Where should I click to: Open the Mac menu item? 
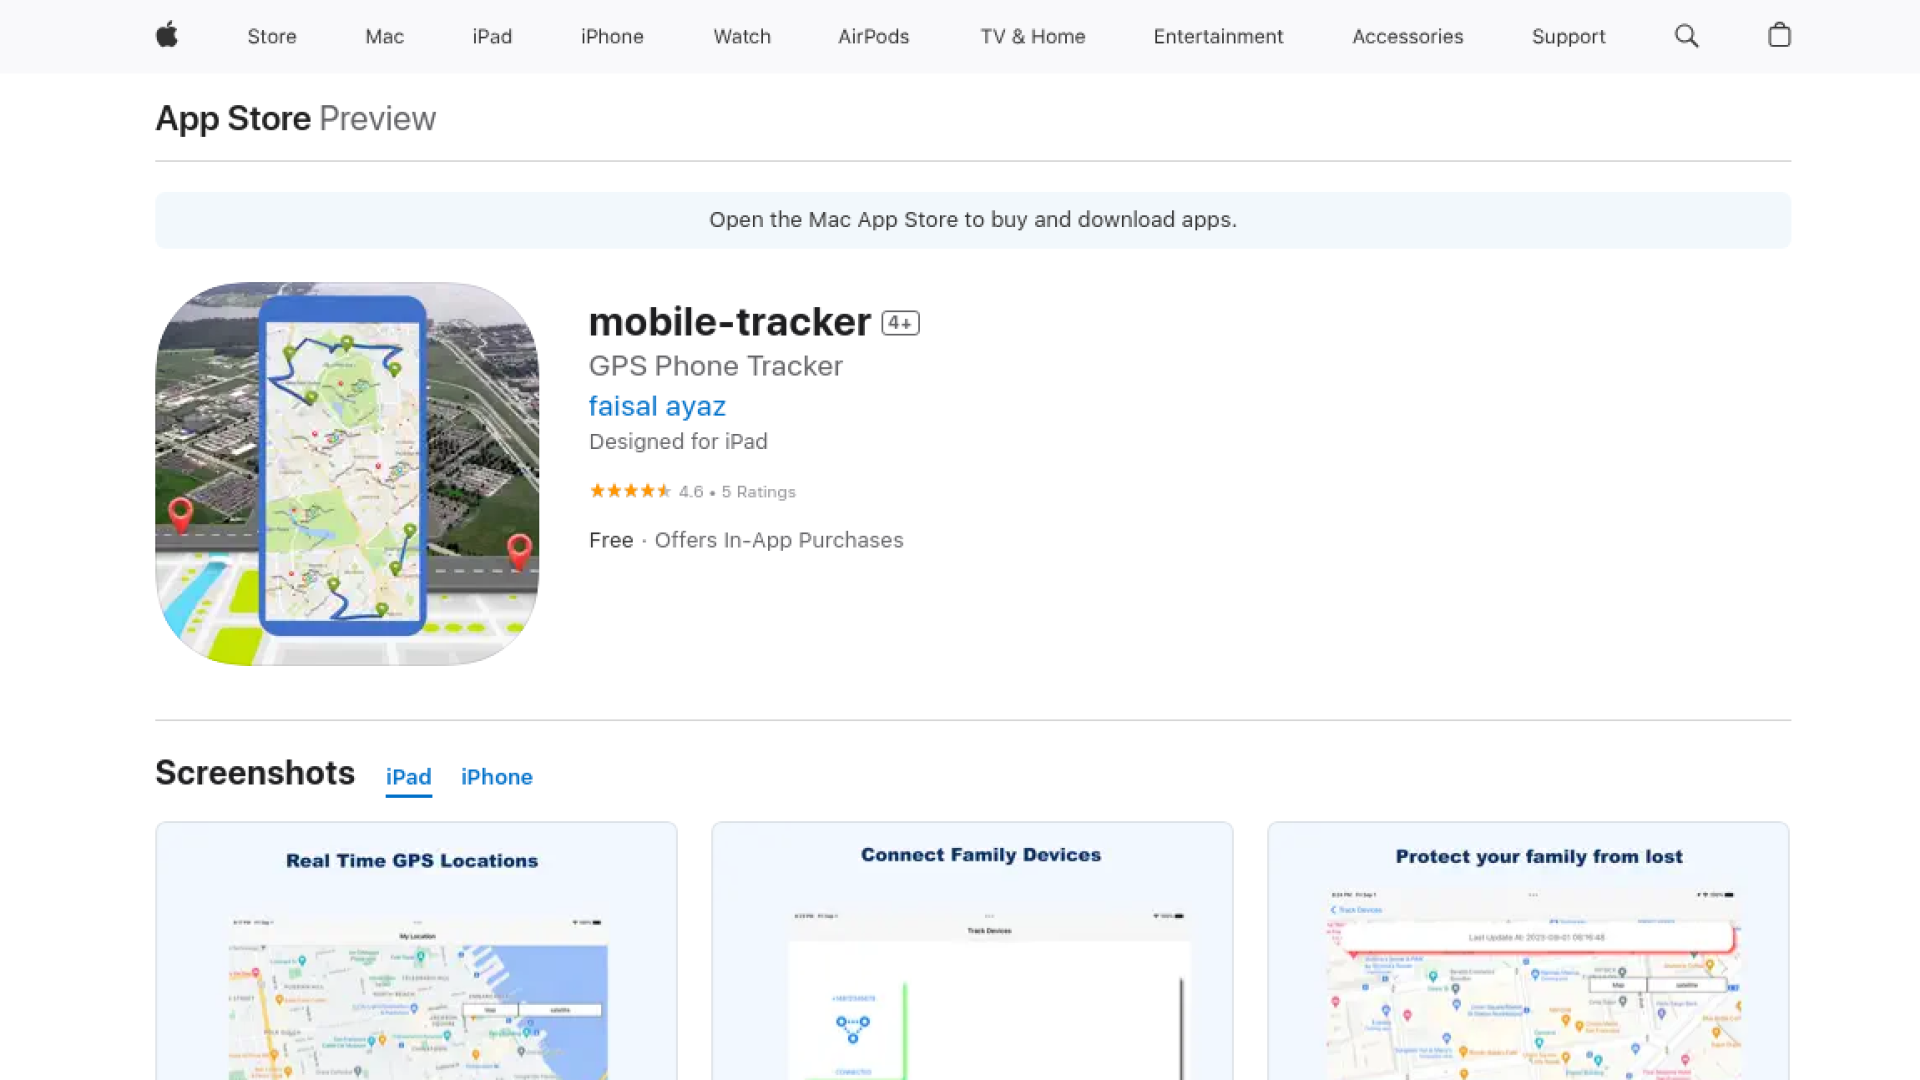pos(384,36)
